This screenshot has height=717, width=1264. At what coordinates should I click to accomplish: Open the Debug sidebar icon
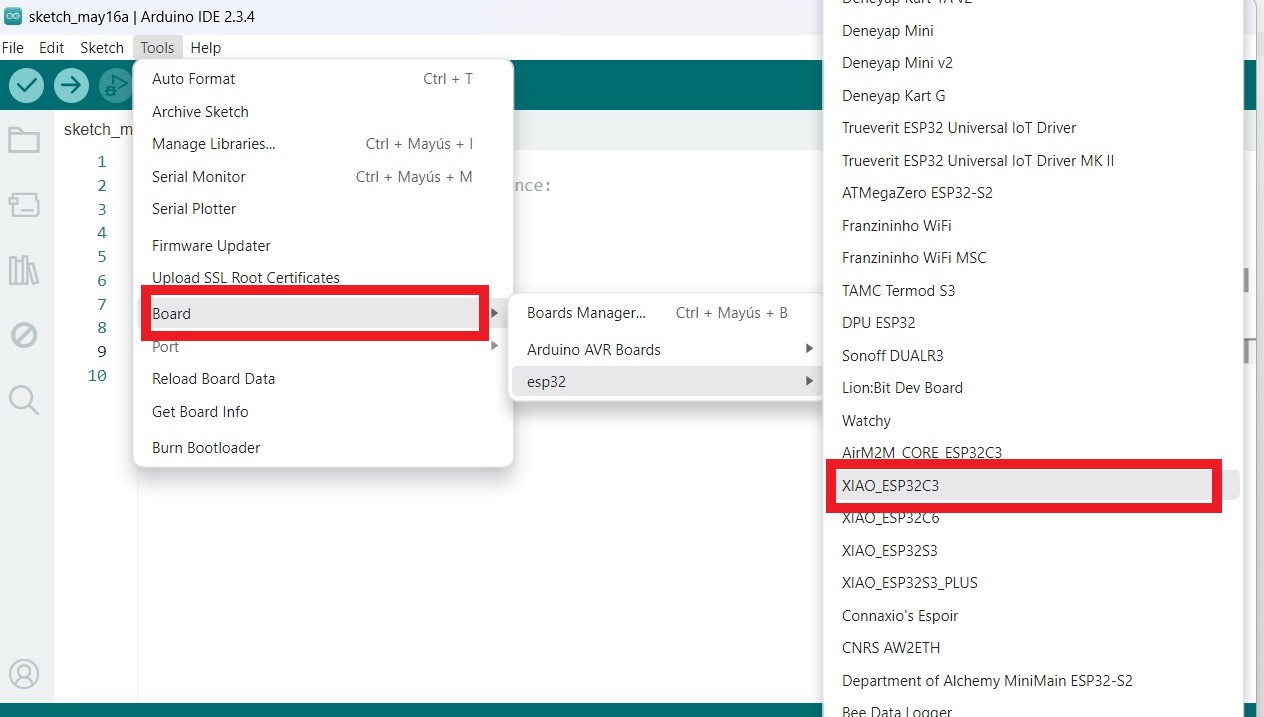tap(24, 335)
